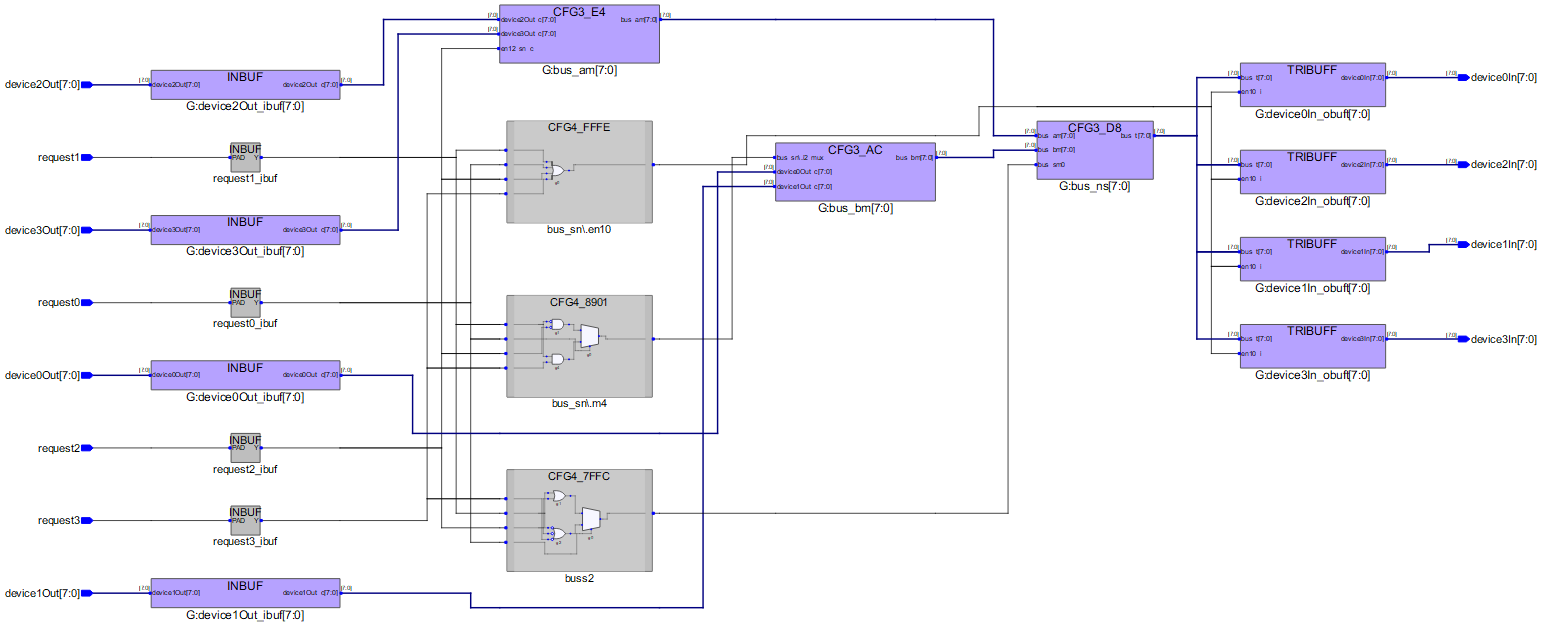Click the request3 input port
1546x631 pixels.
[65, 520]
